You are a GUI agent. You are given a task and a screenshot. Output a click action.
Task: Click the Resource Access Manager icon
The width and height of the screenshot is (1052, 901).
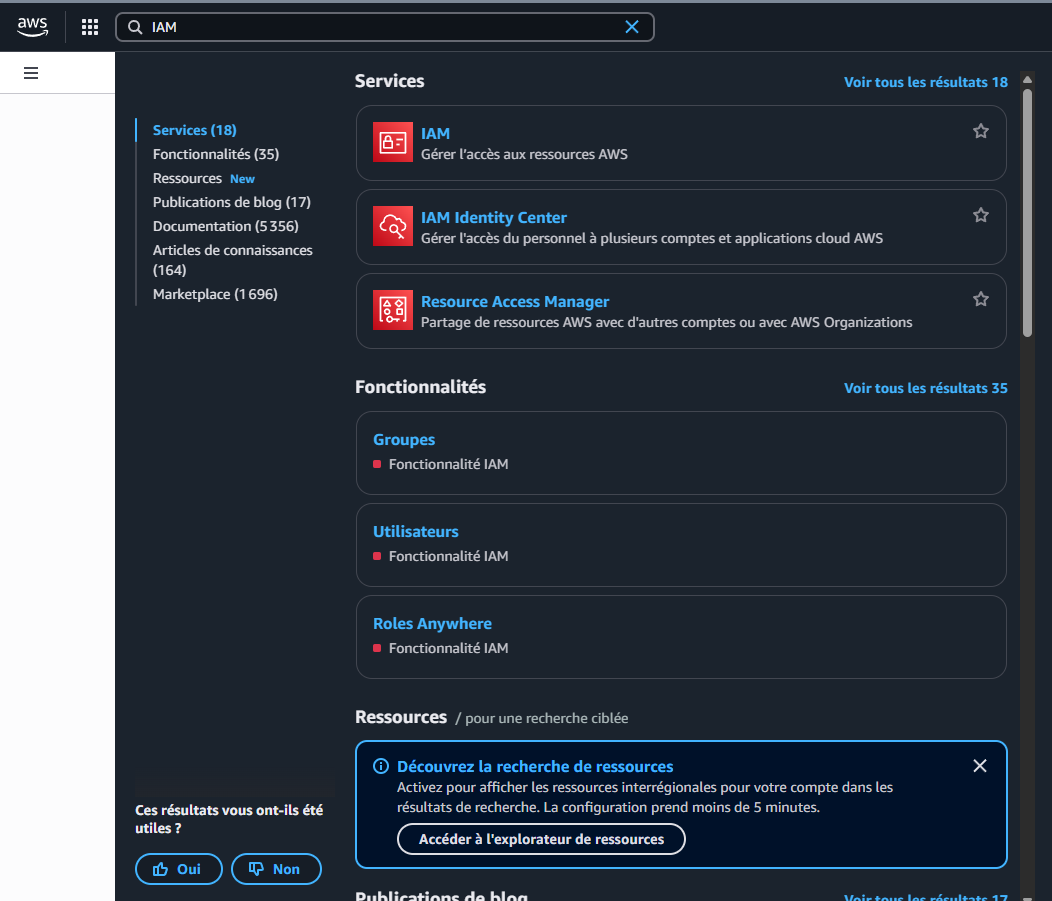pyautogui.click(x=393, y=311)
